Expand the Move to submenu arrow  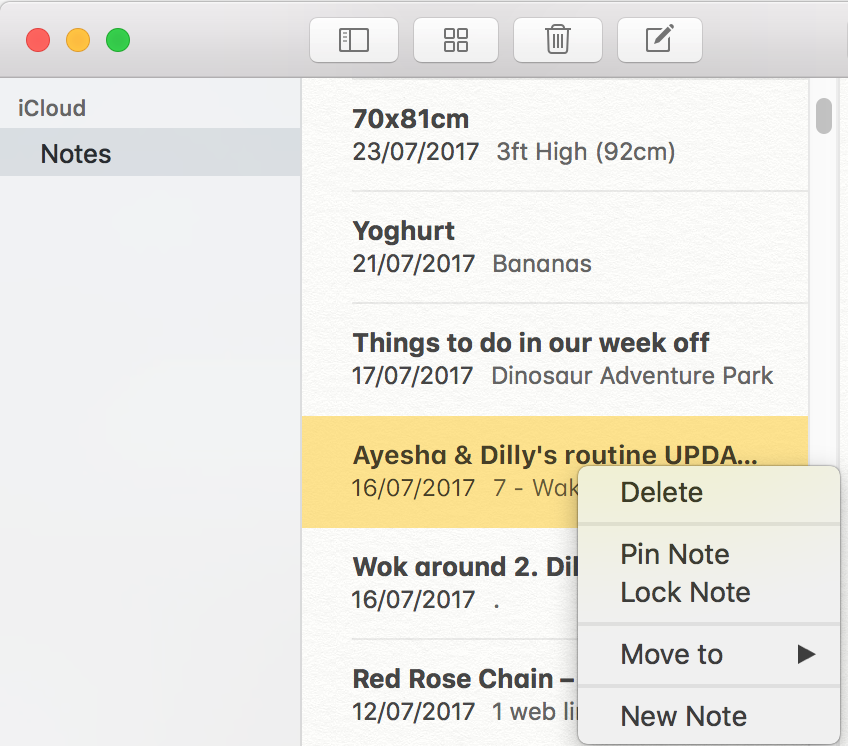point(806,654)
